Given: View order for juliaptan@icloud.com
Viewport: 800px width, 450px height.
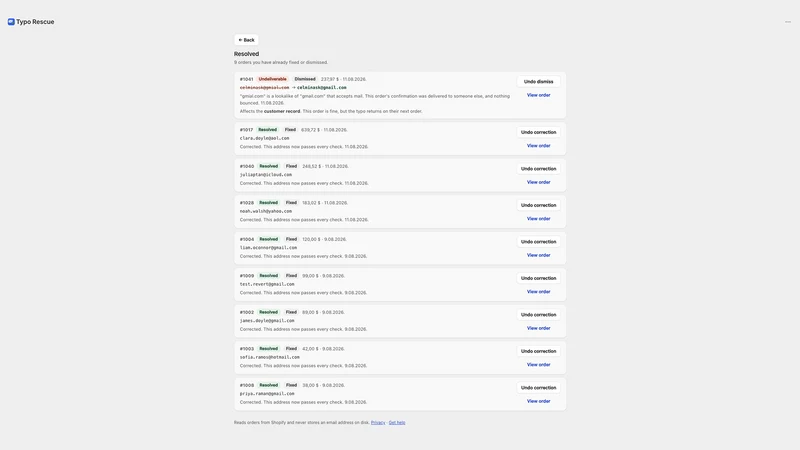Looking at the screenshot, I should (538, 182).
